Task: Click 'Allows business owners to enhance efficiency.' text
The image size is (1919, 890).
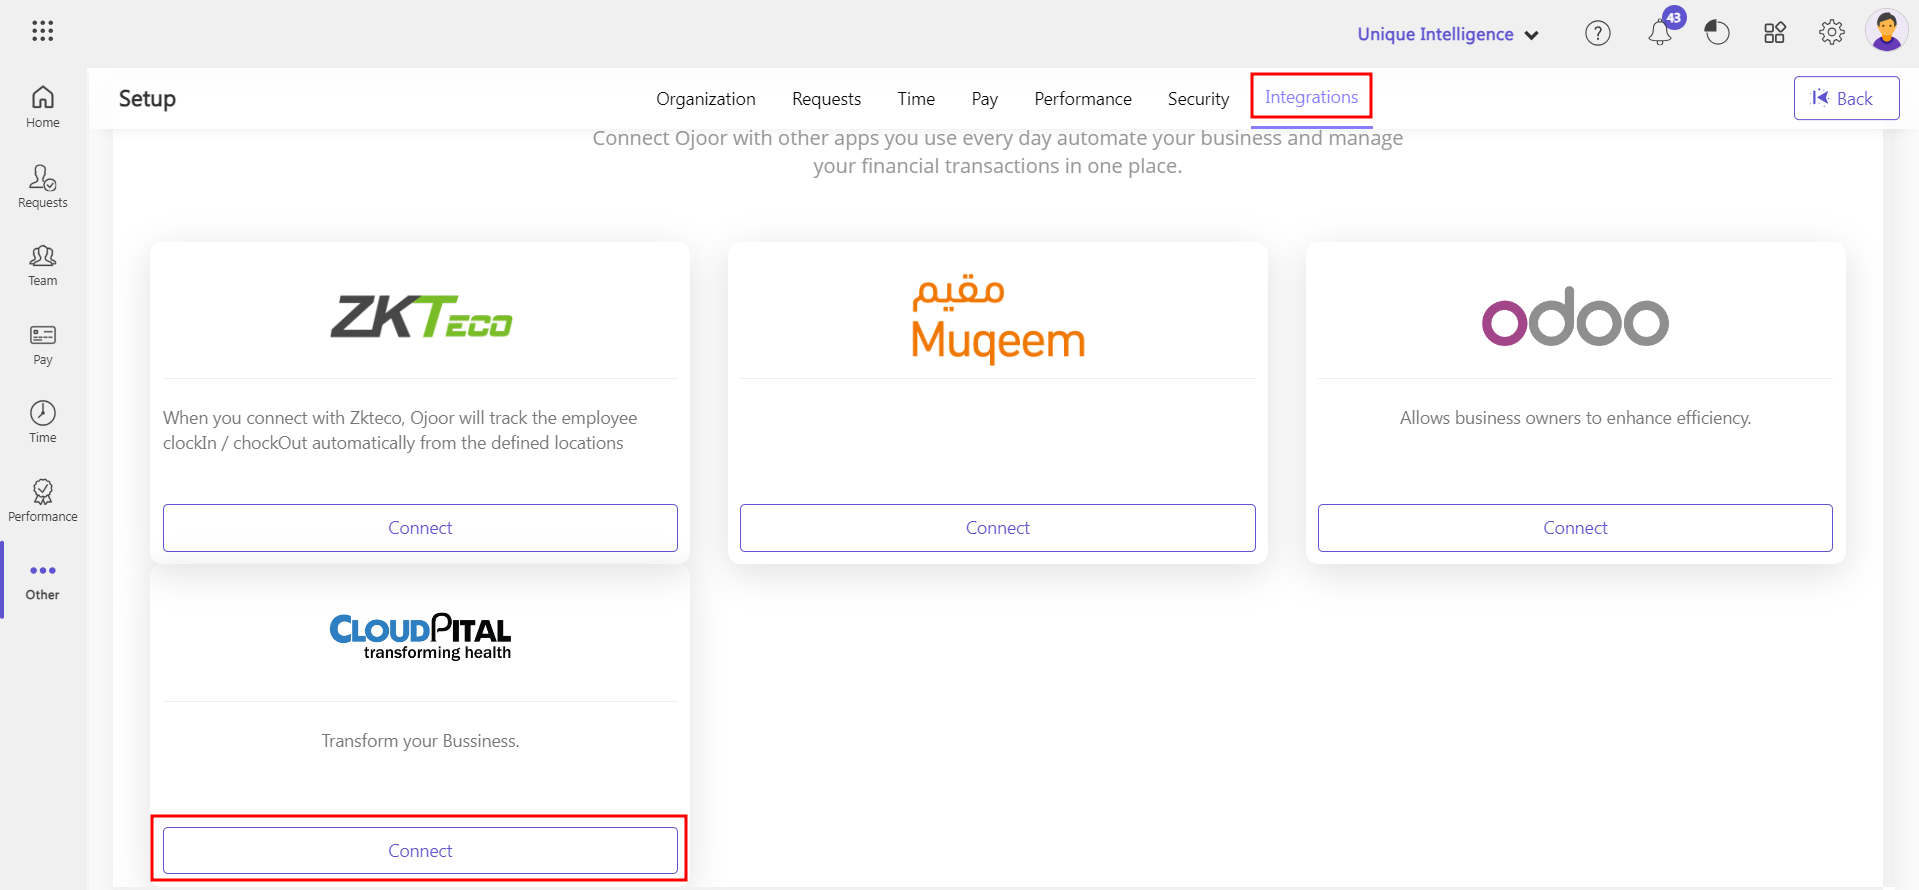Action: [1575, 418]
